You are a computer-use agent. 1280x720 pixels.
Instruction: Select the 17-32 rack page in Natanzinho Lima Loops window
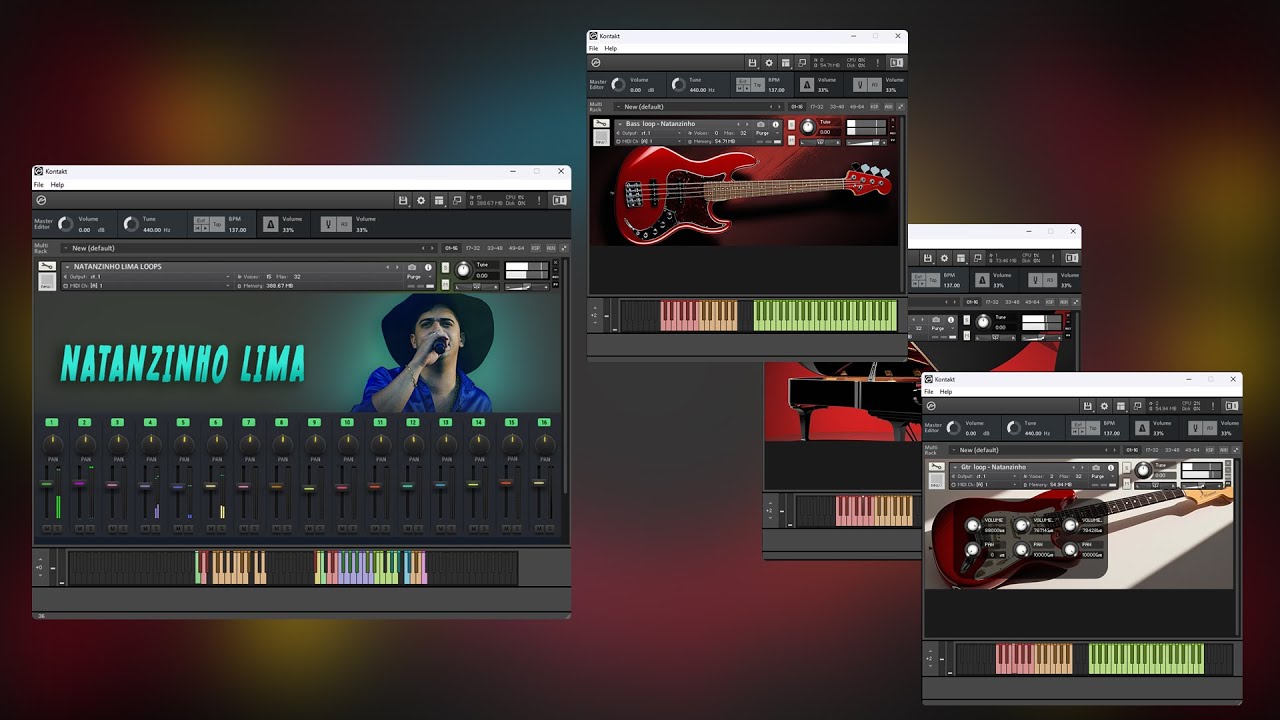point(473,248)
